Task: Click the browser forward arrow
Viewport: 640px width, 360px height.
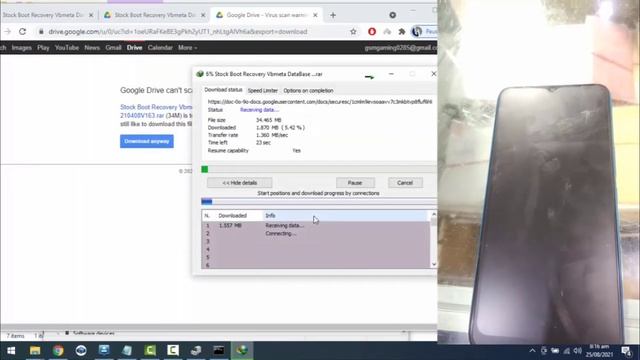Action: (x=7, y=31)
